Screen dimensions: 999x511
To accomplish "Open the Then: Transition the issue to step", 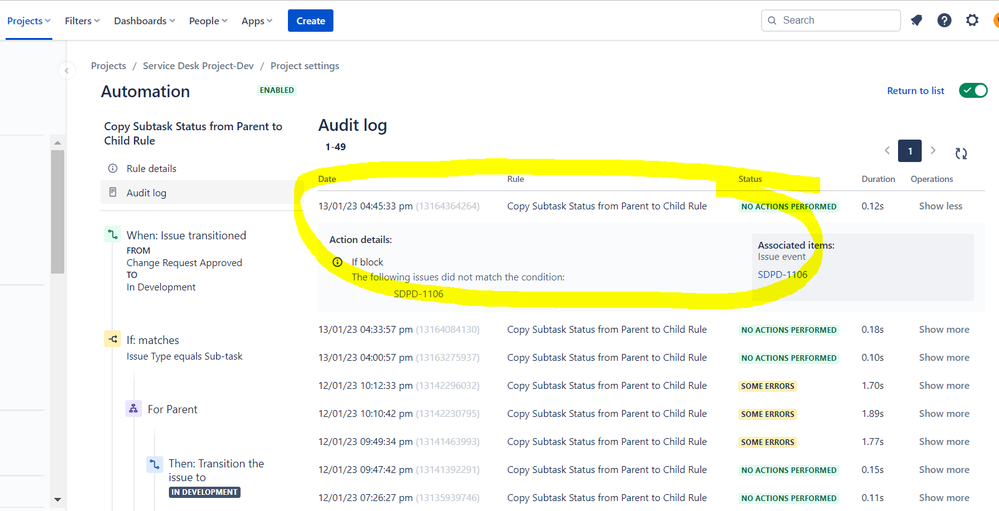I will point(217,470).
